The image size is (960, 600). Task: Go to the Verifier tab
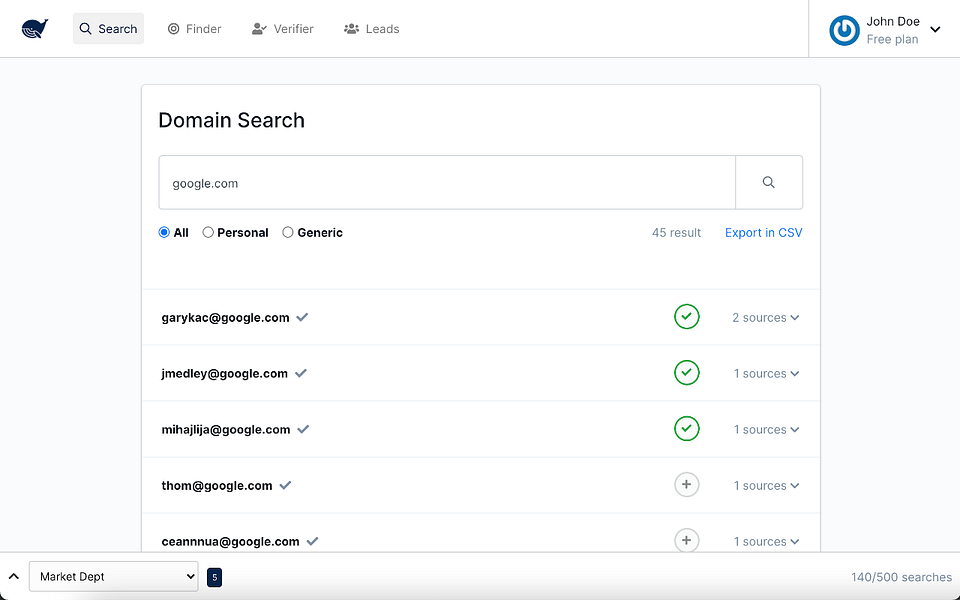(x=283, y=29)
